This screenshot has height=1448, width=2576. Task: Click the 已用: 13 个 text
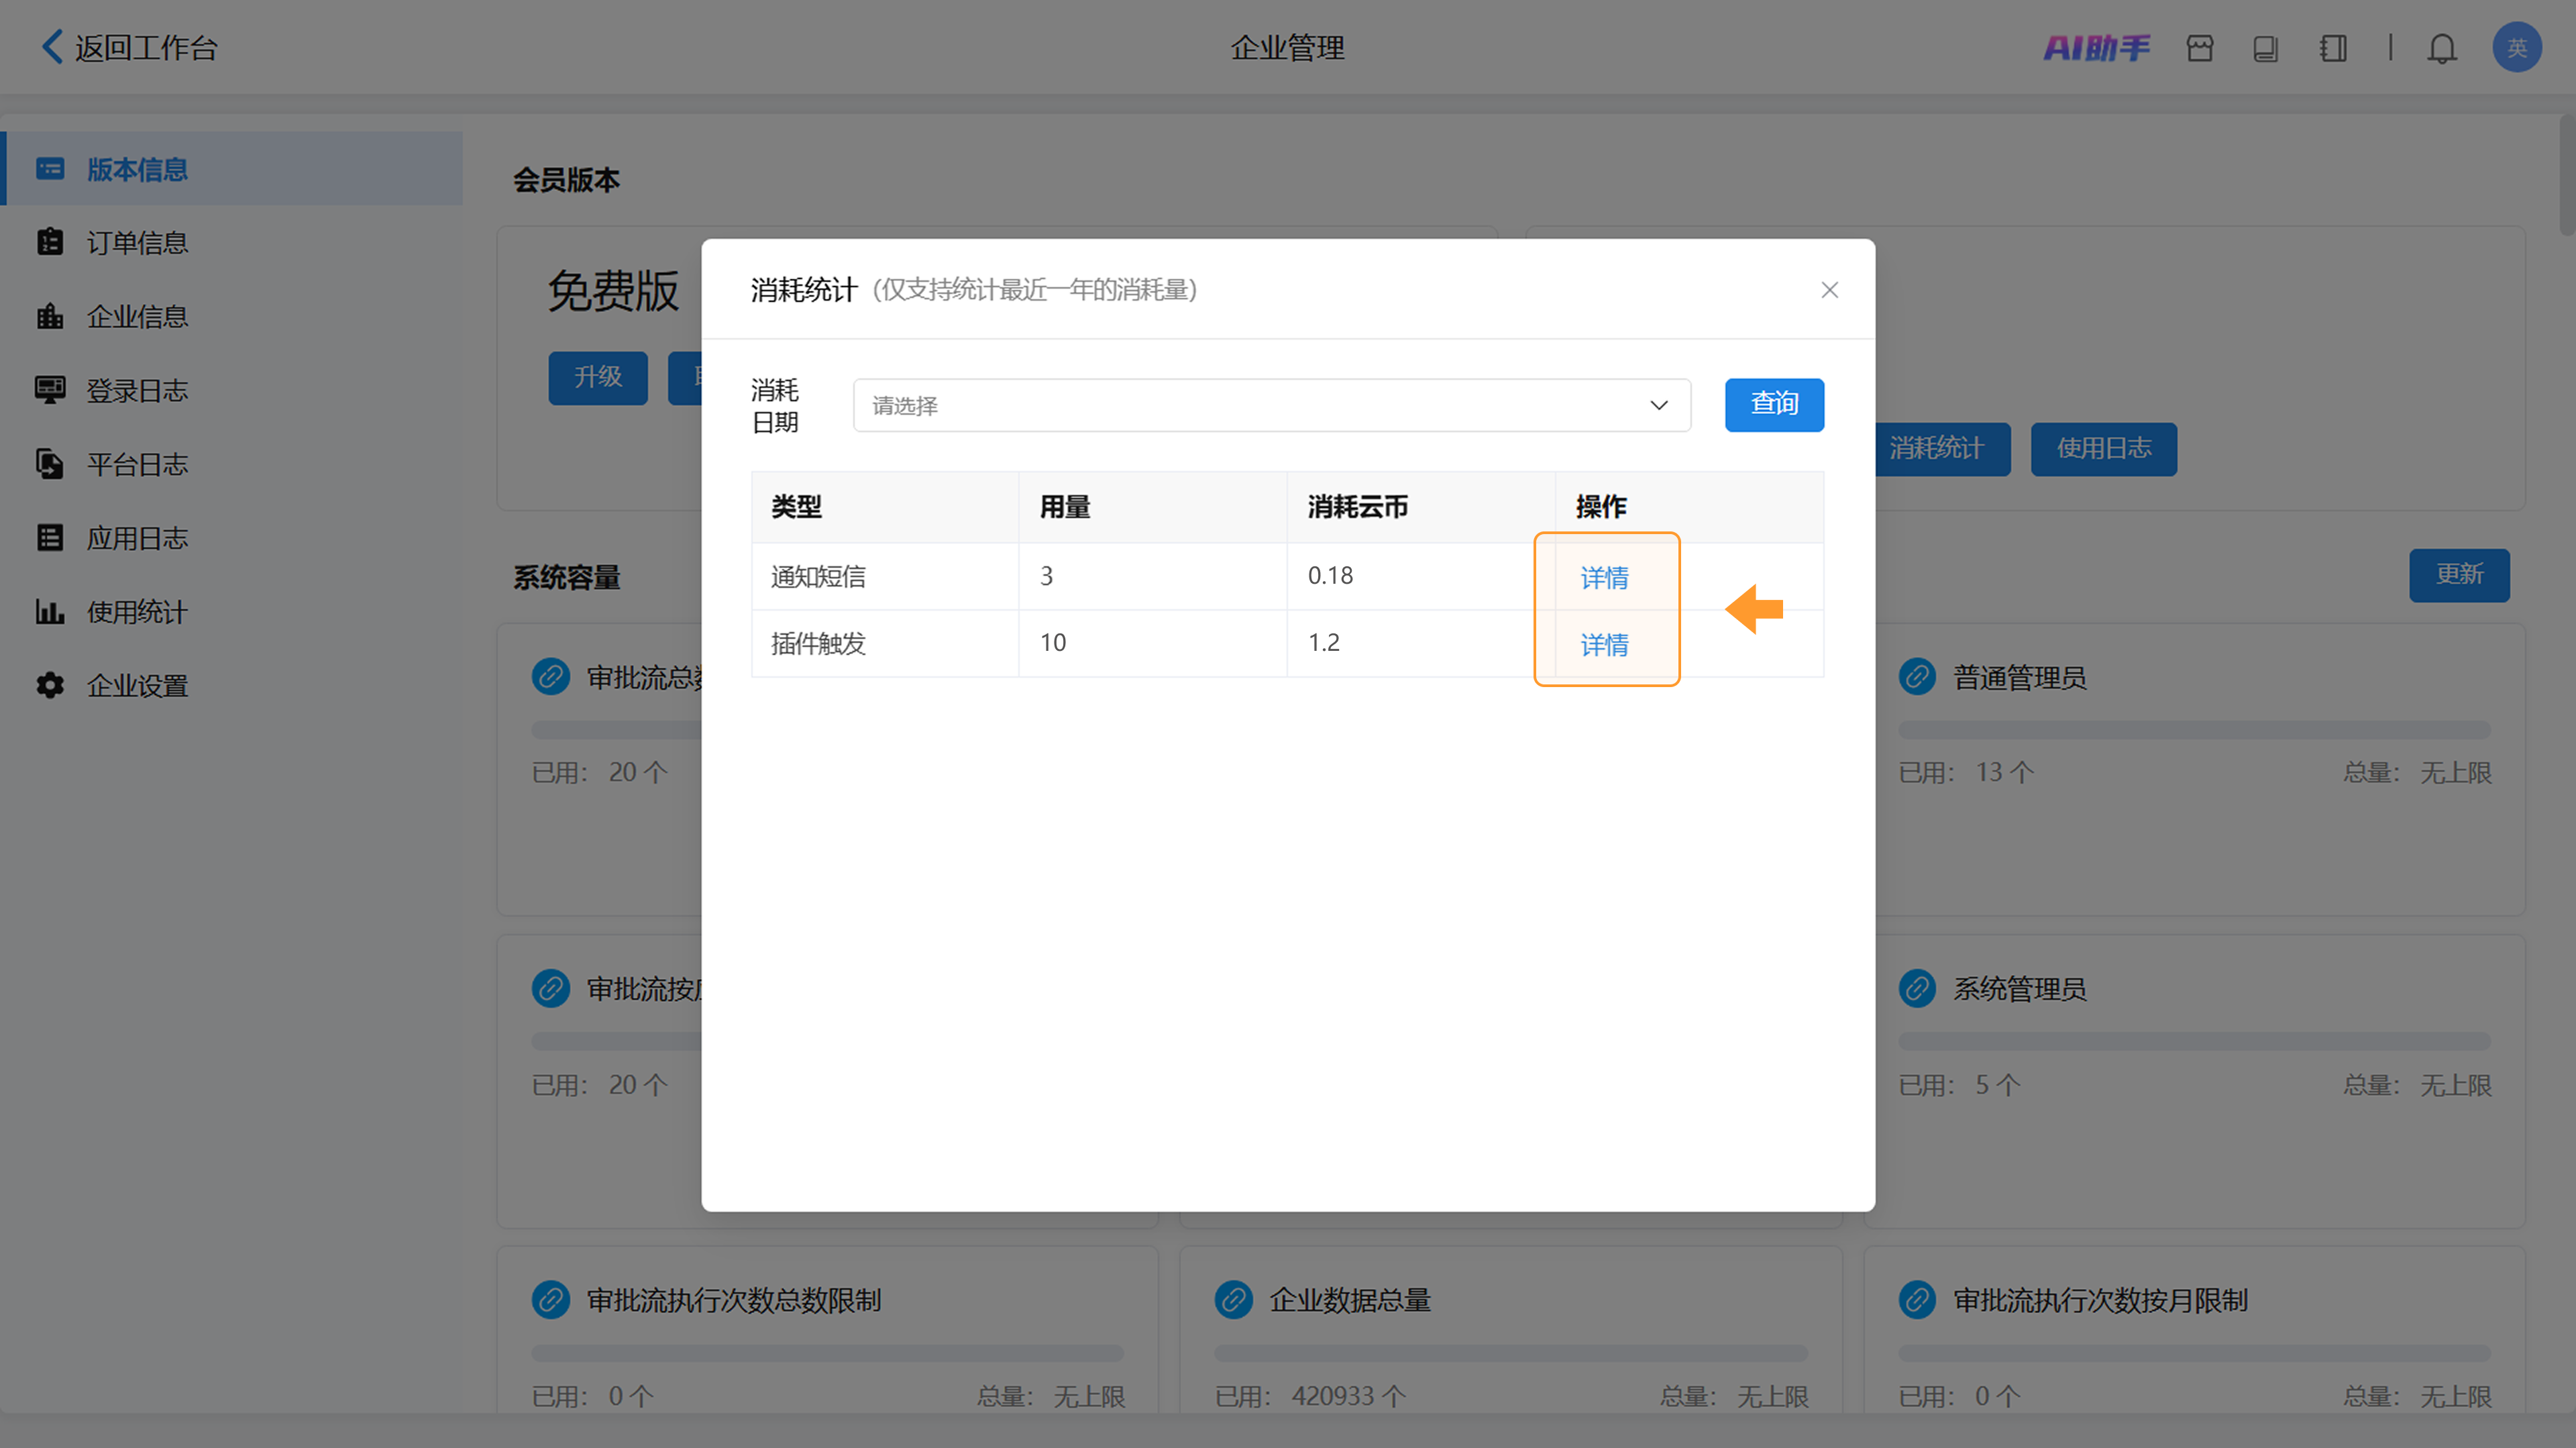click(x=1966, y=772)
